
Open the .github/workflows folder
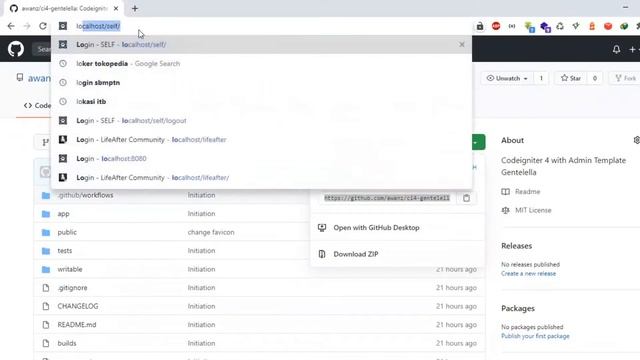coord(85,195)
